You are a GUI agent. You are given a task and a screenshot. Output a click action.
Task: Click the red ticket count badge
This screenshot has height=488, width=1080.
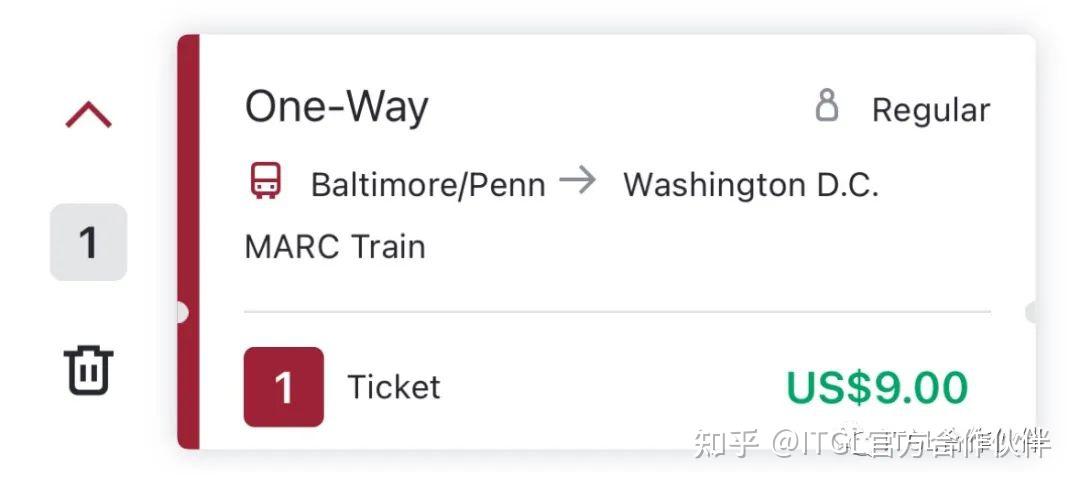(284, 387)
